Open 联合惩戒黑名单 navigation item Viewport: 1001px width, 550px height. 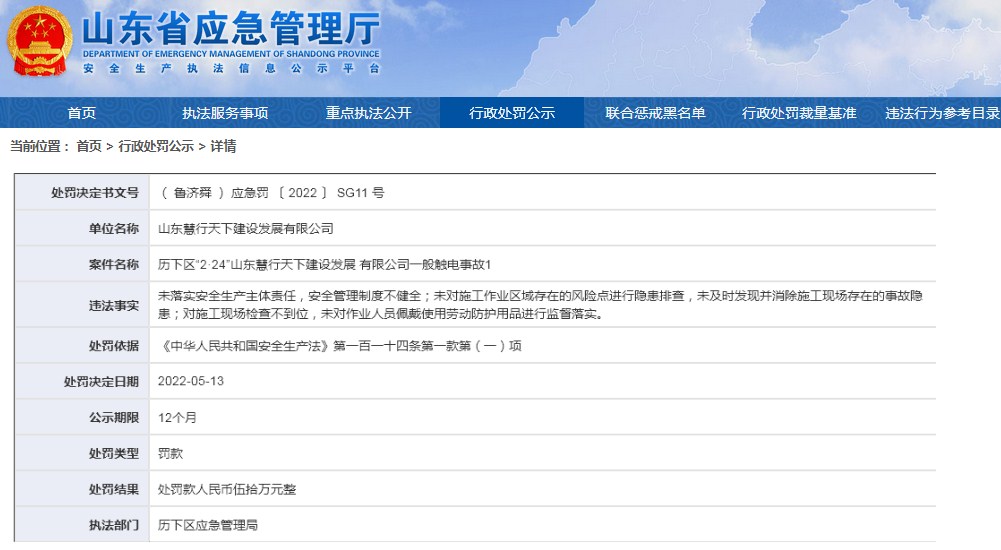click(655, 113)
